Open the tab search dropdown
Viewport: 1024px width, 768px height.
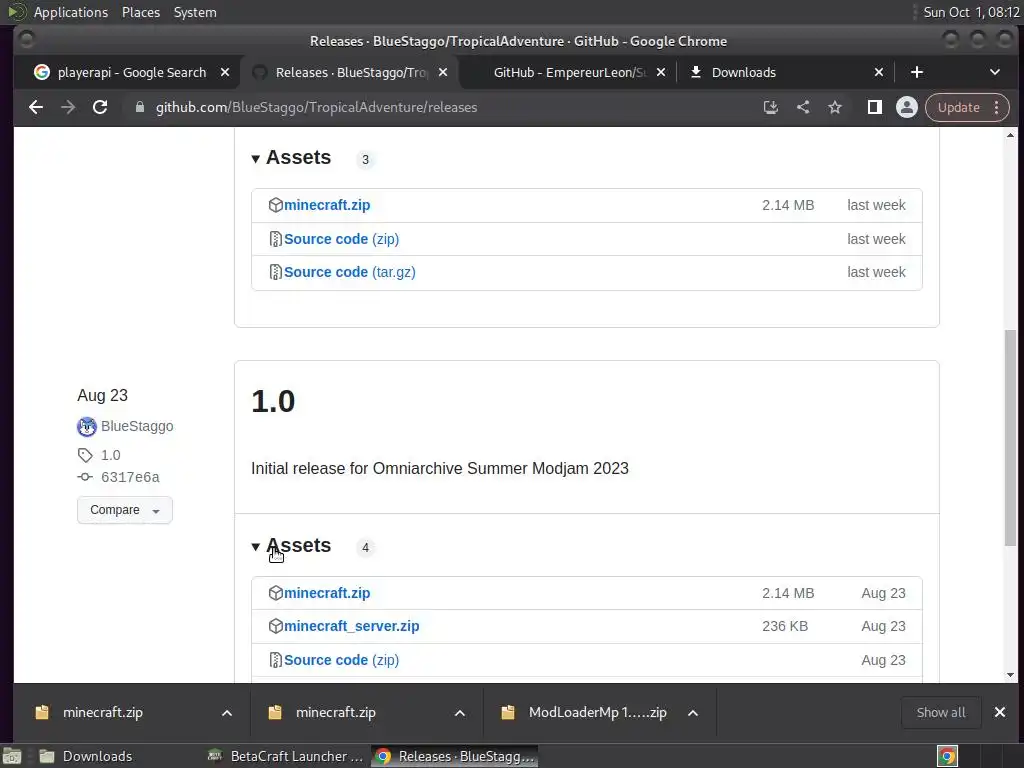point(995,72)
